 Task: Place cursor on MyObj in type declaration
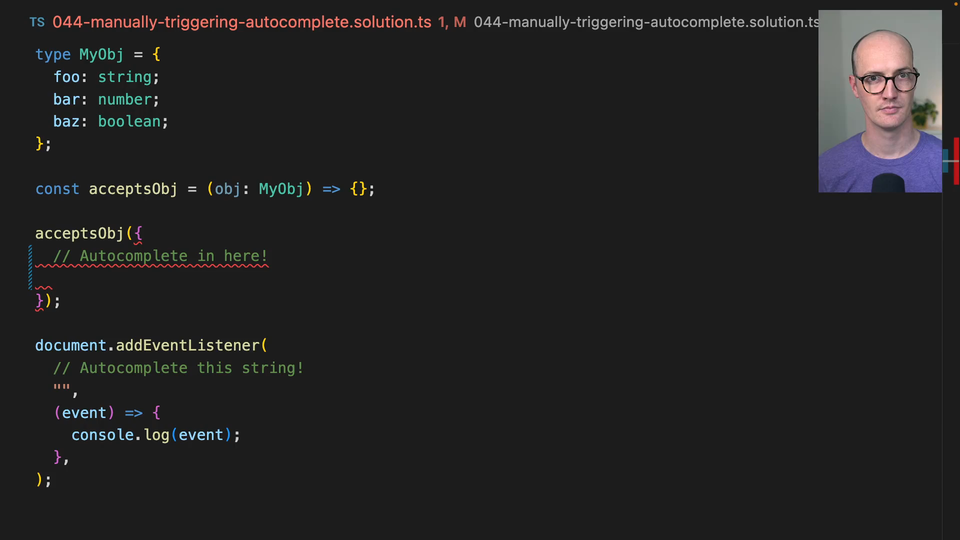pyautogui.click(x=101, y=54)
